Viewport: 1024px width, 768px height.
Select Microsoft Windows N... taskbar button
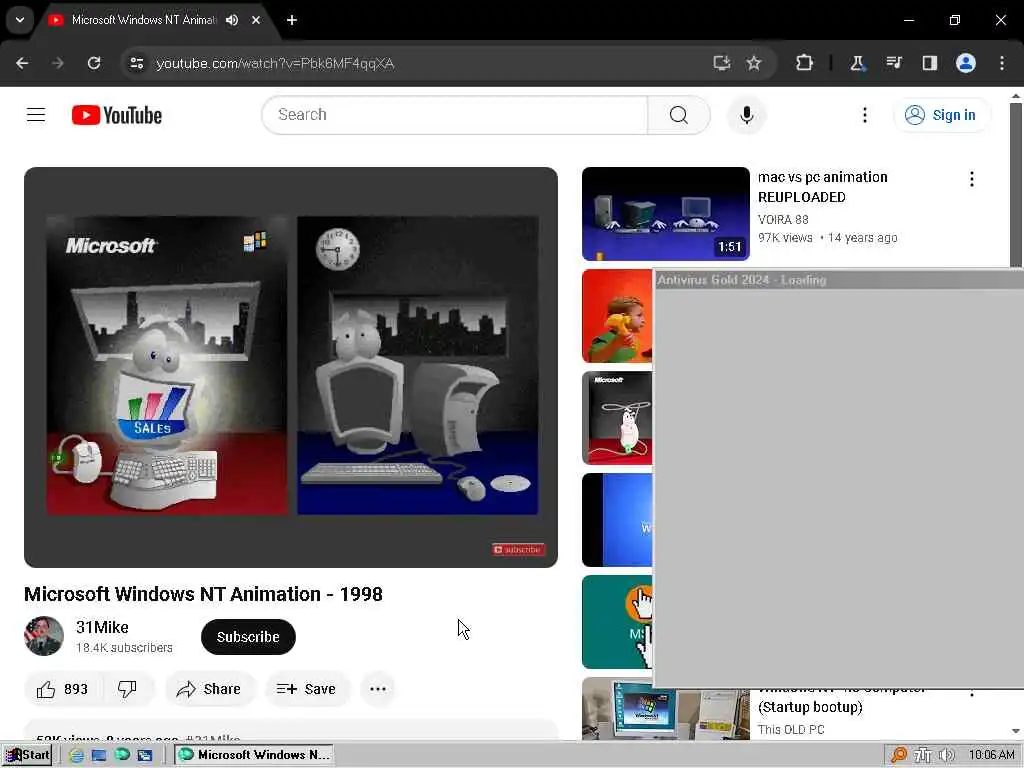coord(254,755)
